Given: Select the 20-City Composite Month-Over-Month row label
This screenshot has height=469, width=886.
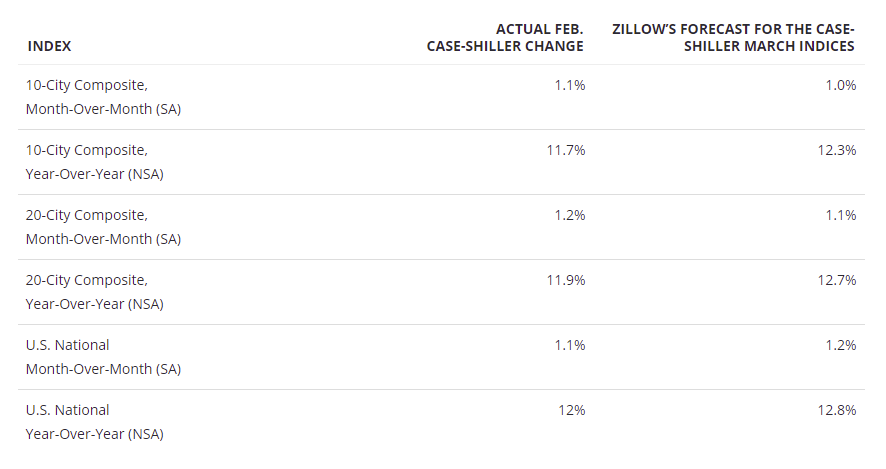Looking at the screenshot, I should 104,227.
